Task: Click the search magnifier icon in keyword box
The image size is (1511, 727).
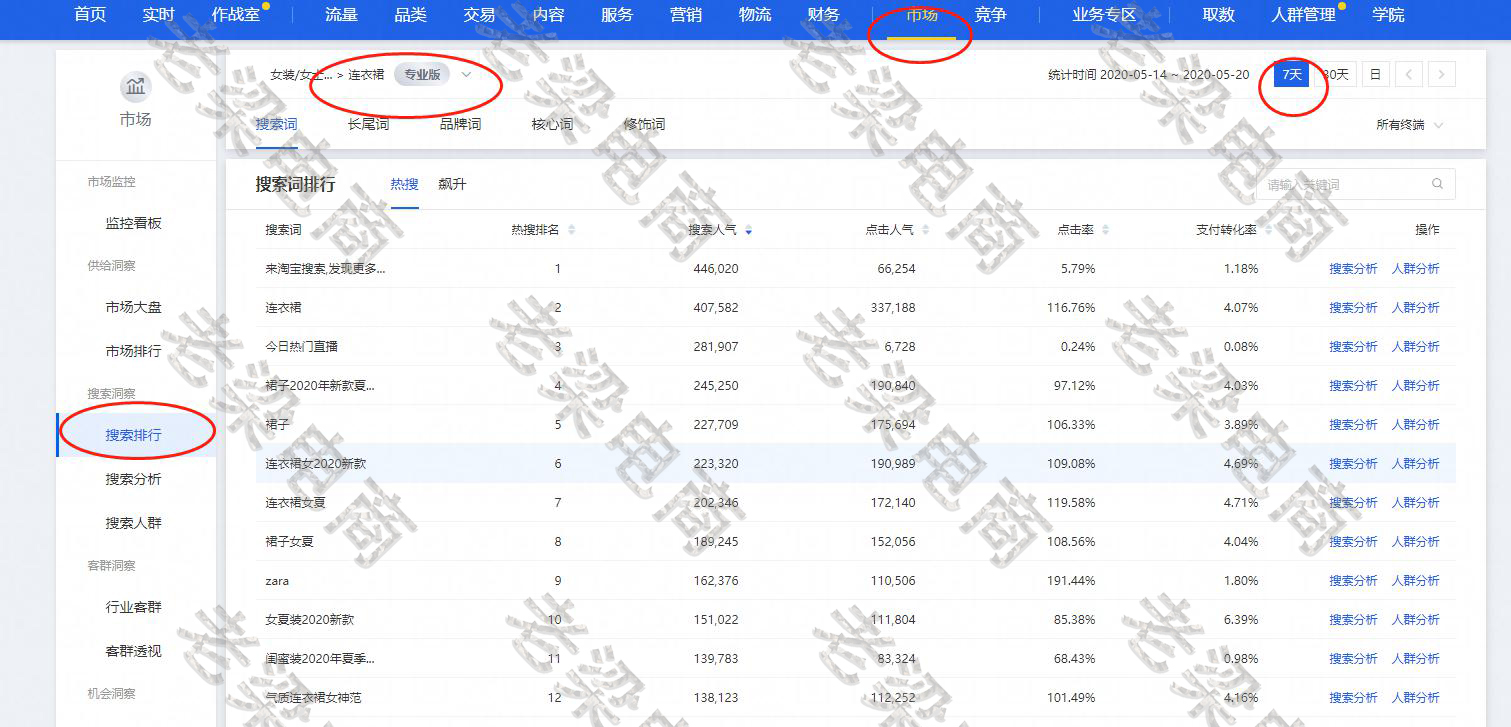Action: pos(1437,184)
